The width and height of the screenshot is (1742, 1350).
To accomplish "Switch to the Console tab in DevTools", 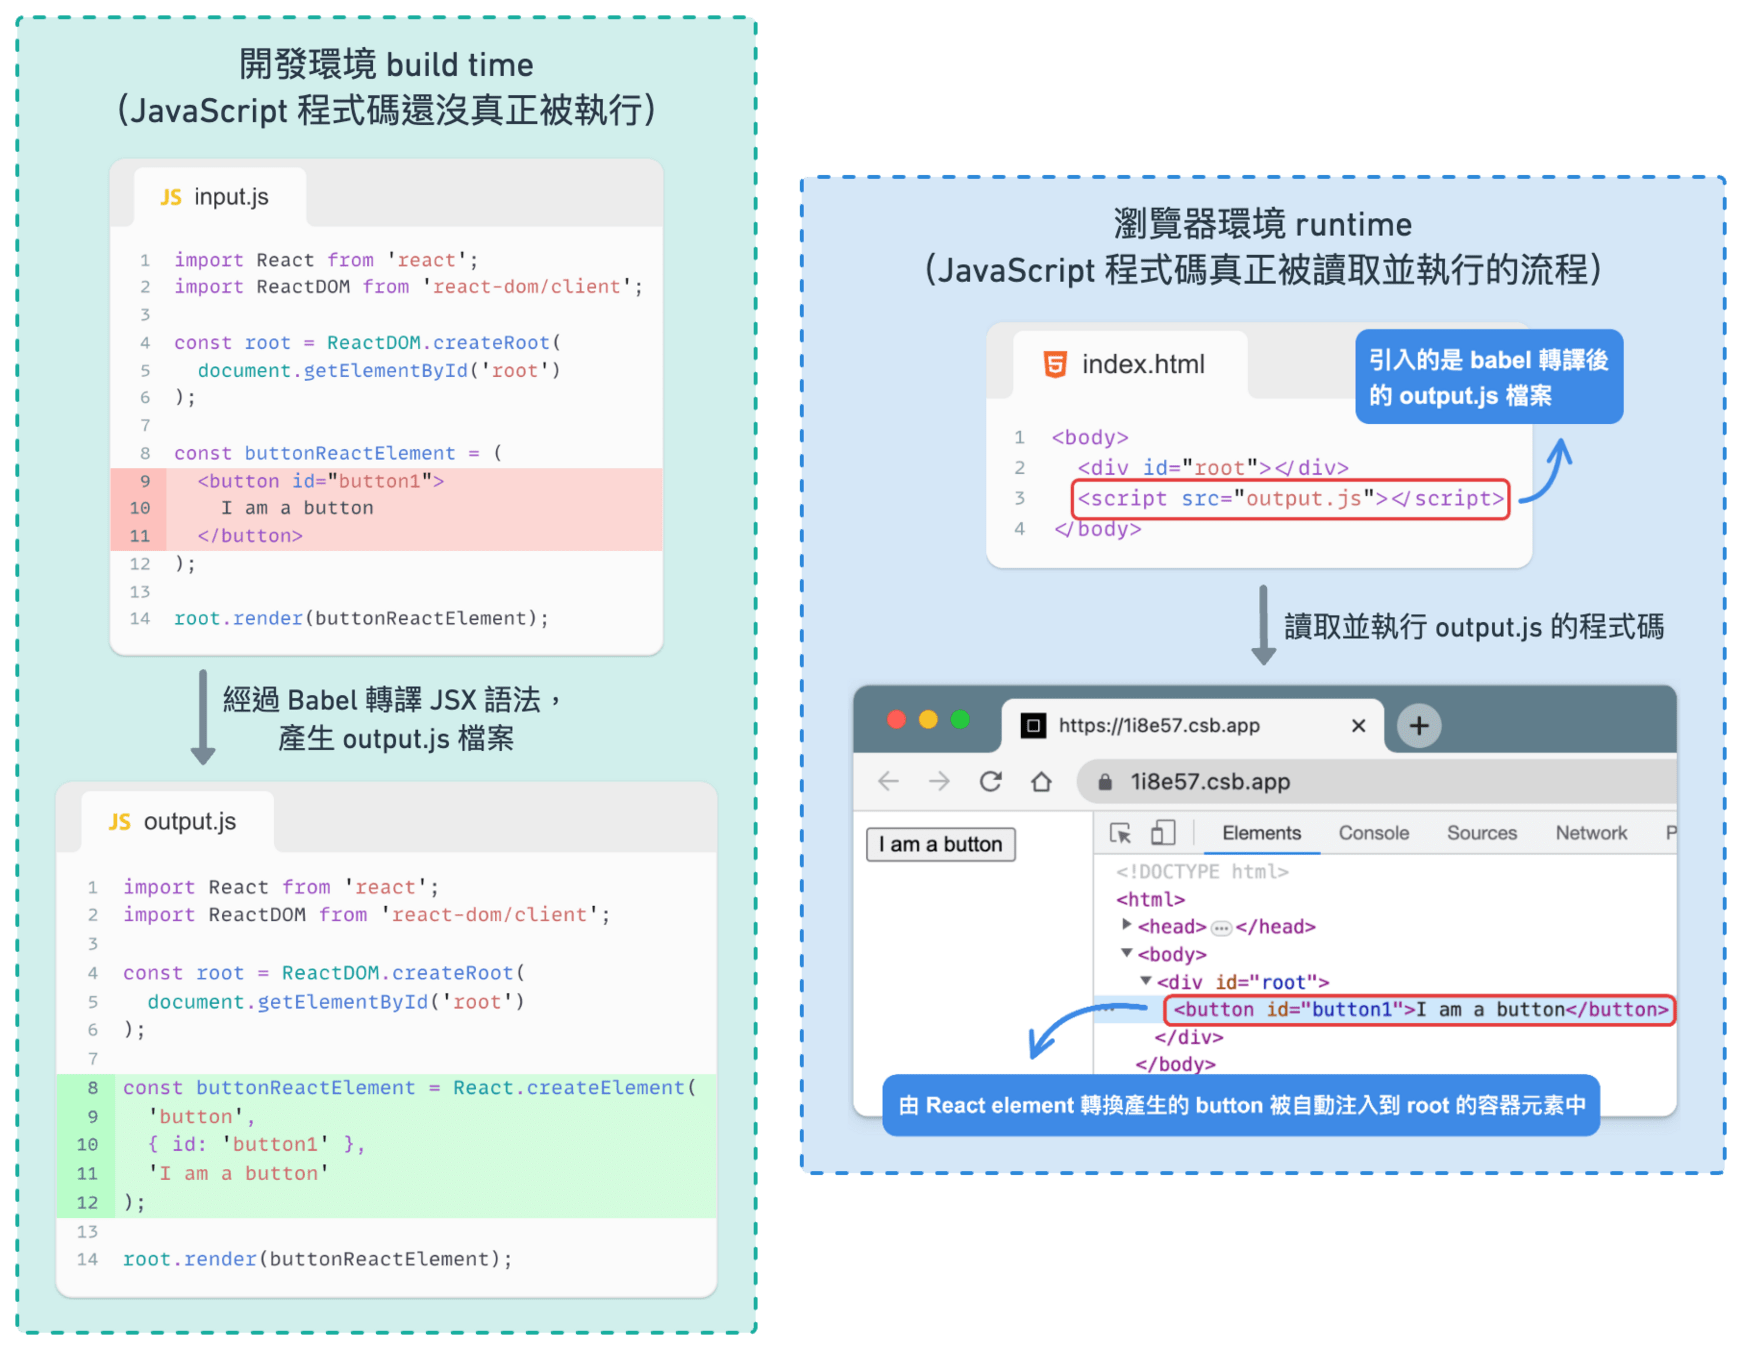I will click(x=1373, y=833).
